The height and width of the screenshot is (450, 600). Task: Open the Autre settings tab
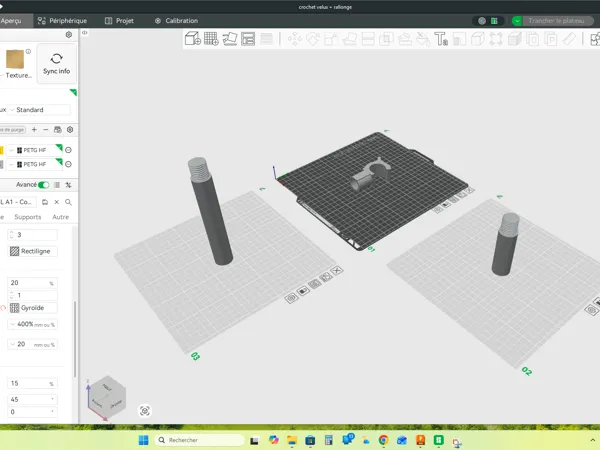(x=60, y=217)
